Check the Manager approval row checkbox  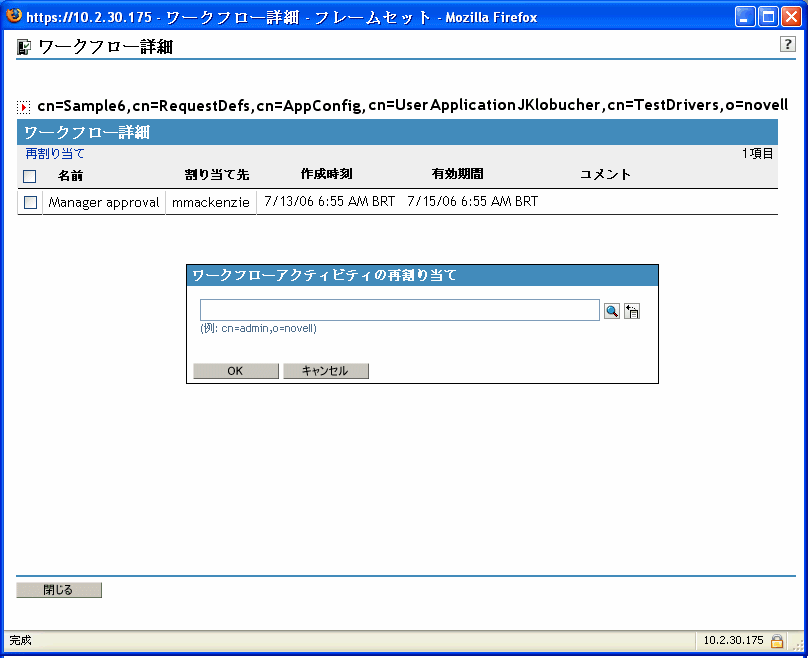coord(30,202)
